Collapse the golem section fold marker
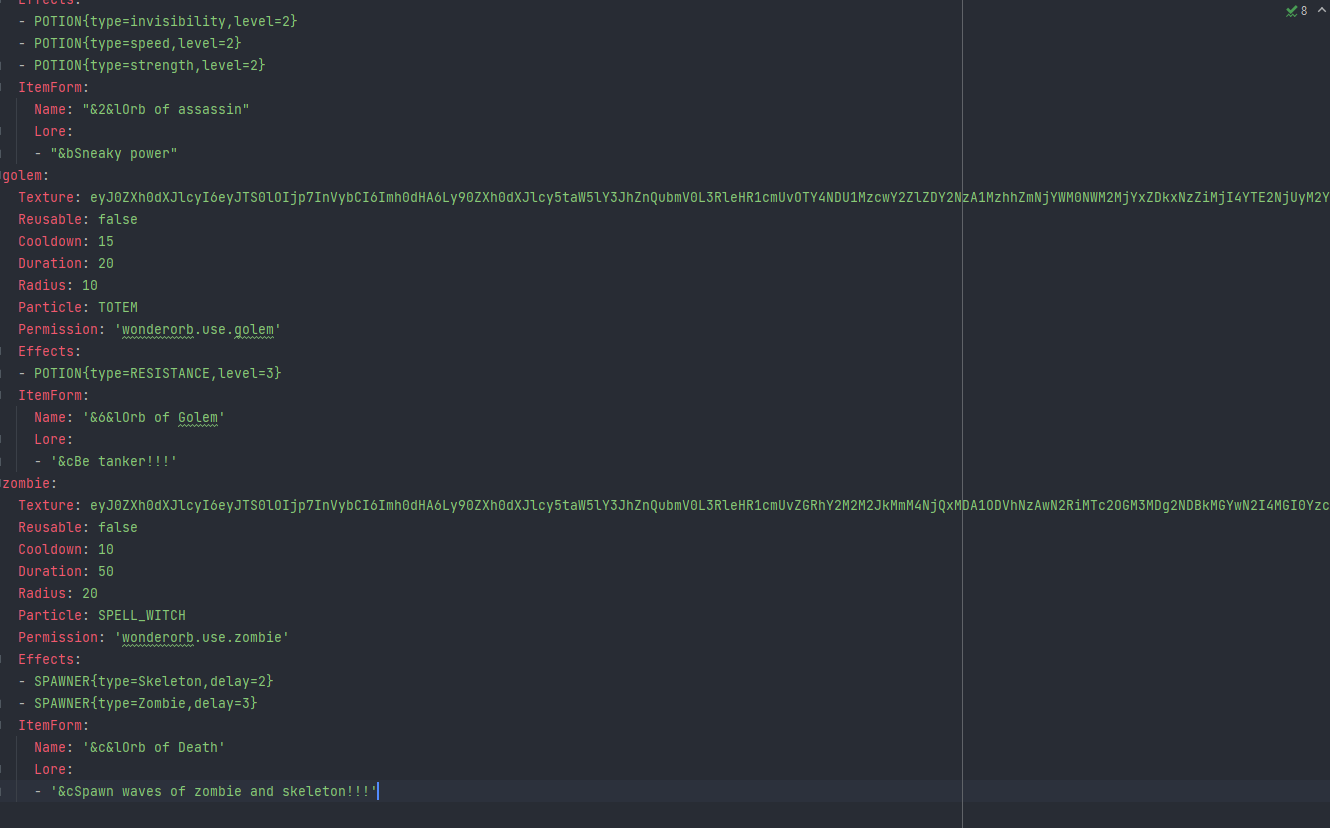Viewport: 1330px width, 828px height. click(x=2, y=175)
